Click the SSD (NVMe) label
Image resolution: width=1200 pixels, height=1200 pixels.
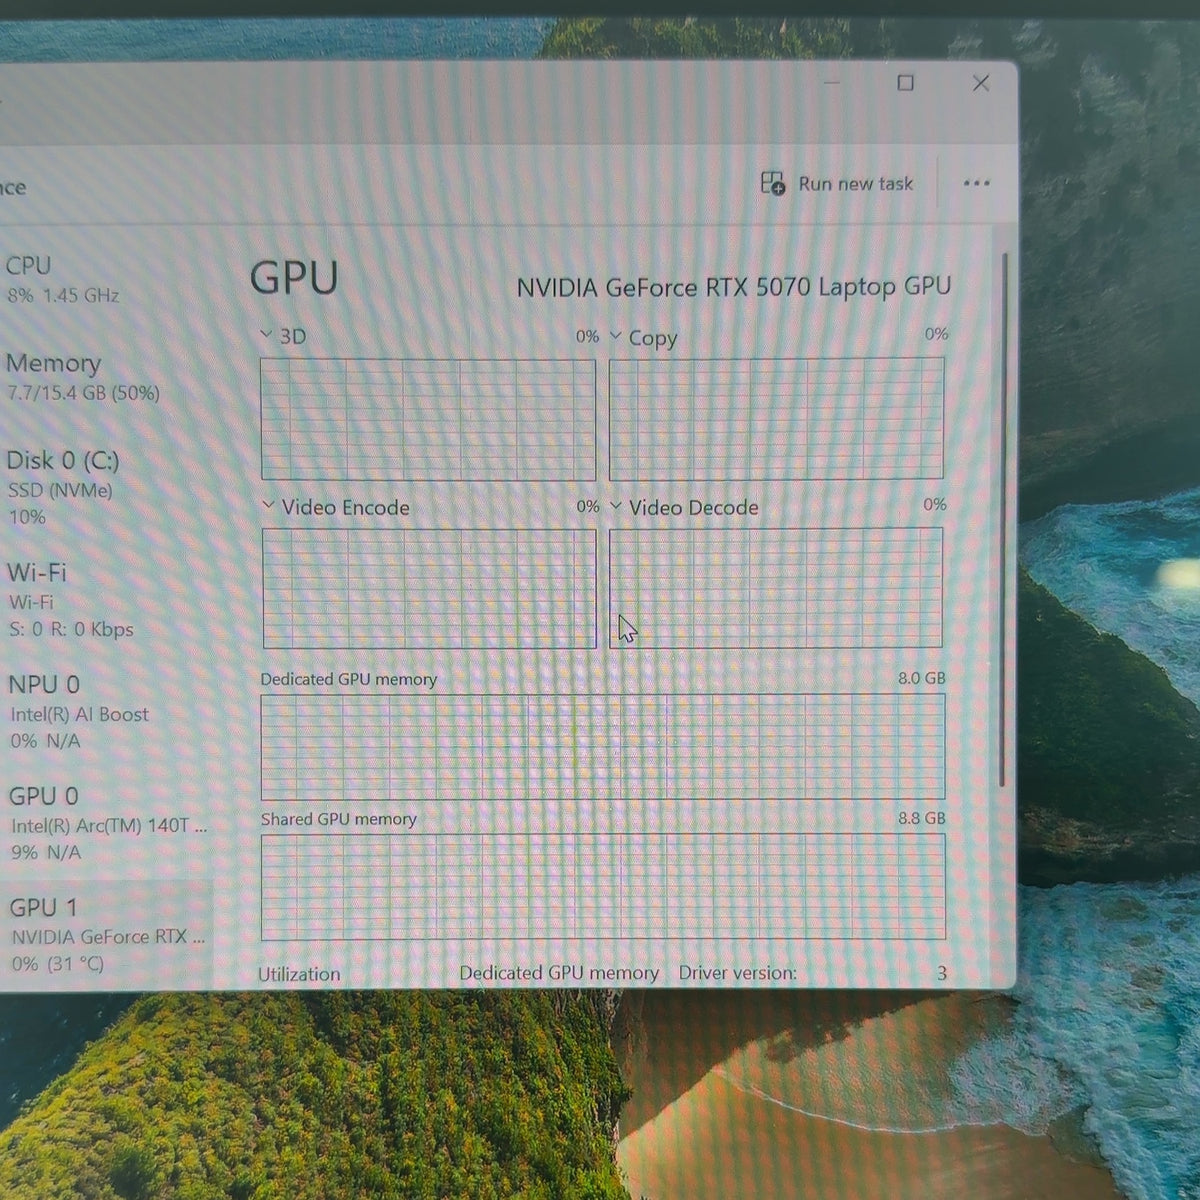tap(60, 491)
